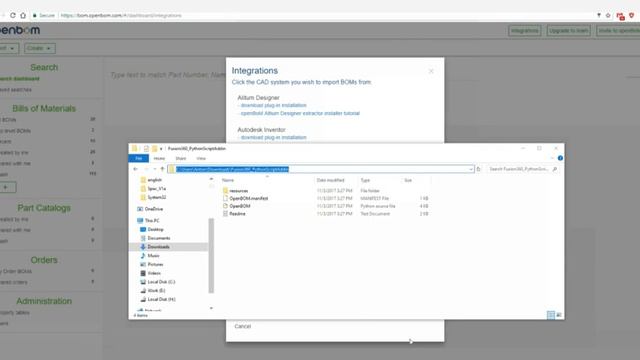Open the Share ribbon tab in Explorer

coord(181,158)
